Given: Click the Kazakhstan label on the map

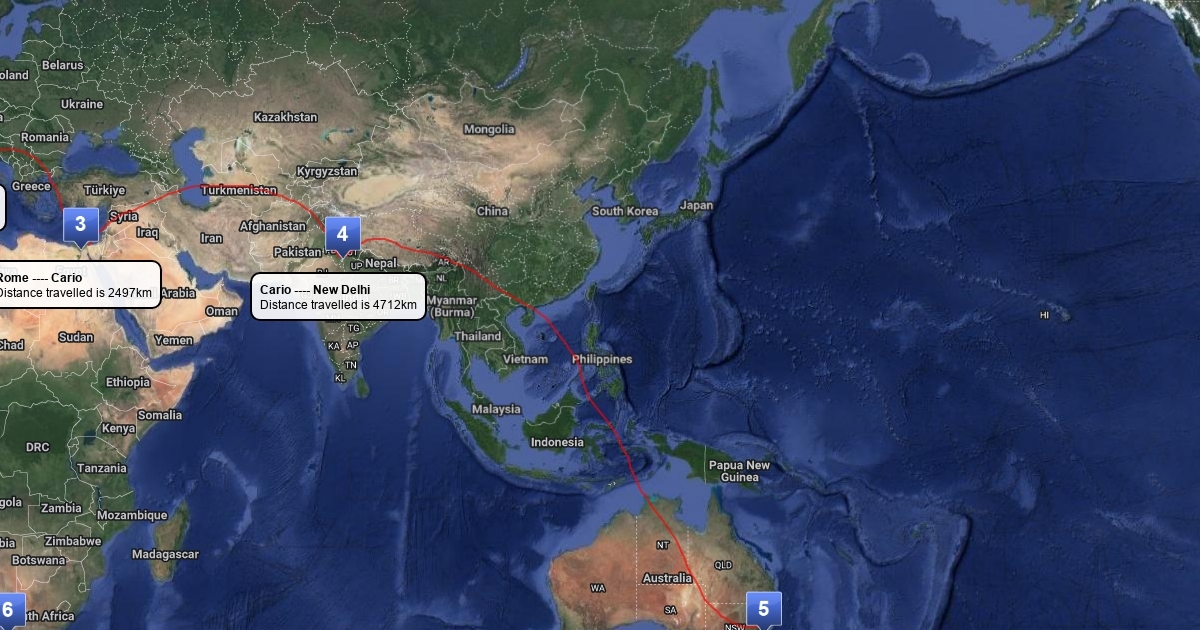Looking at the screenshot, I should pos(285,117).
